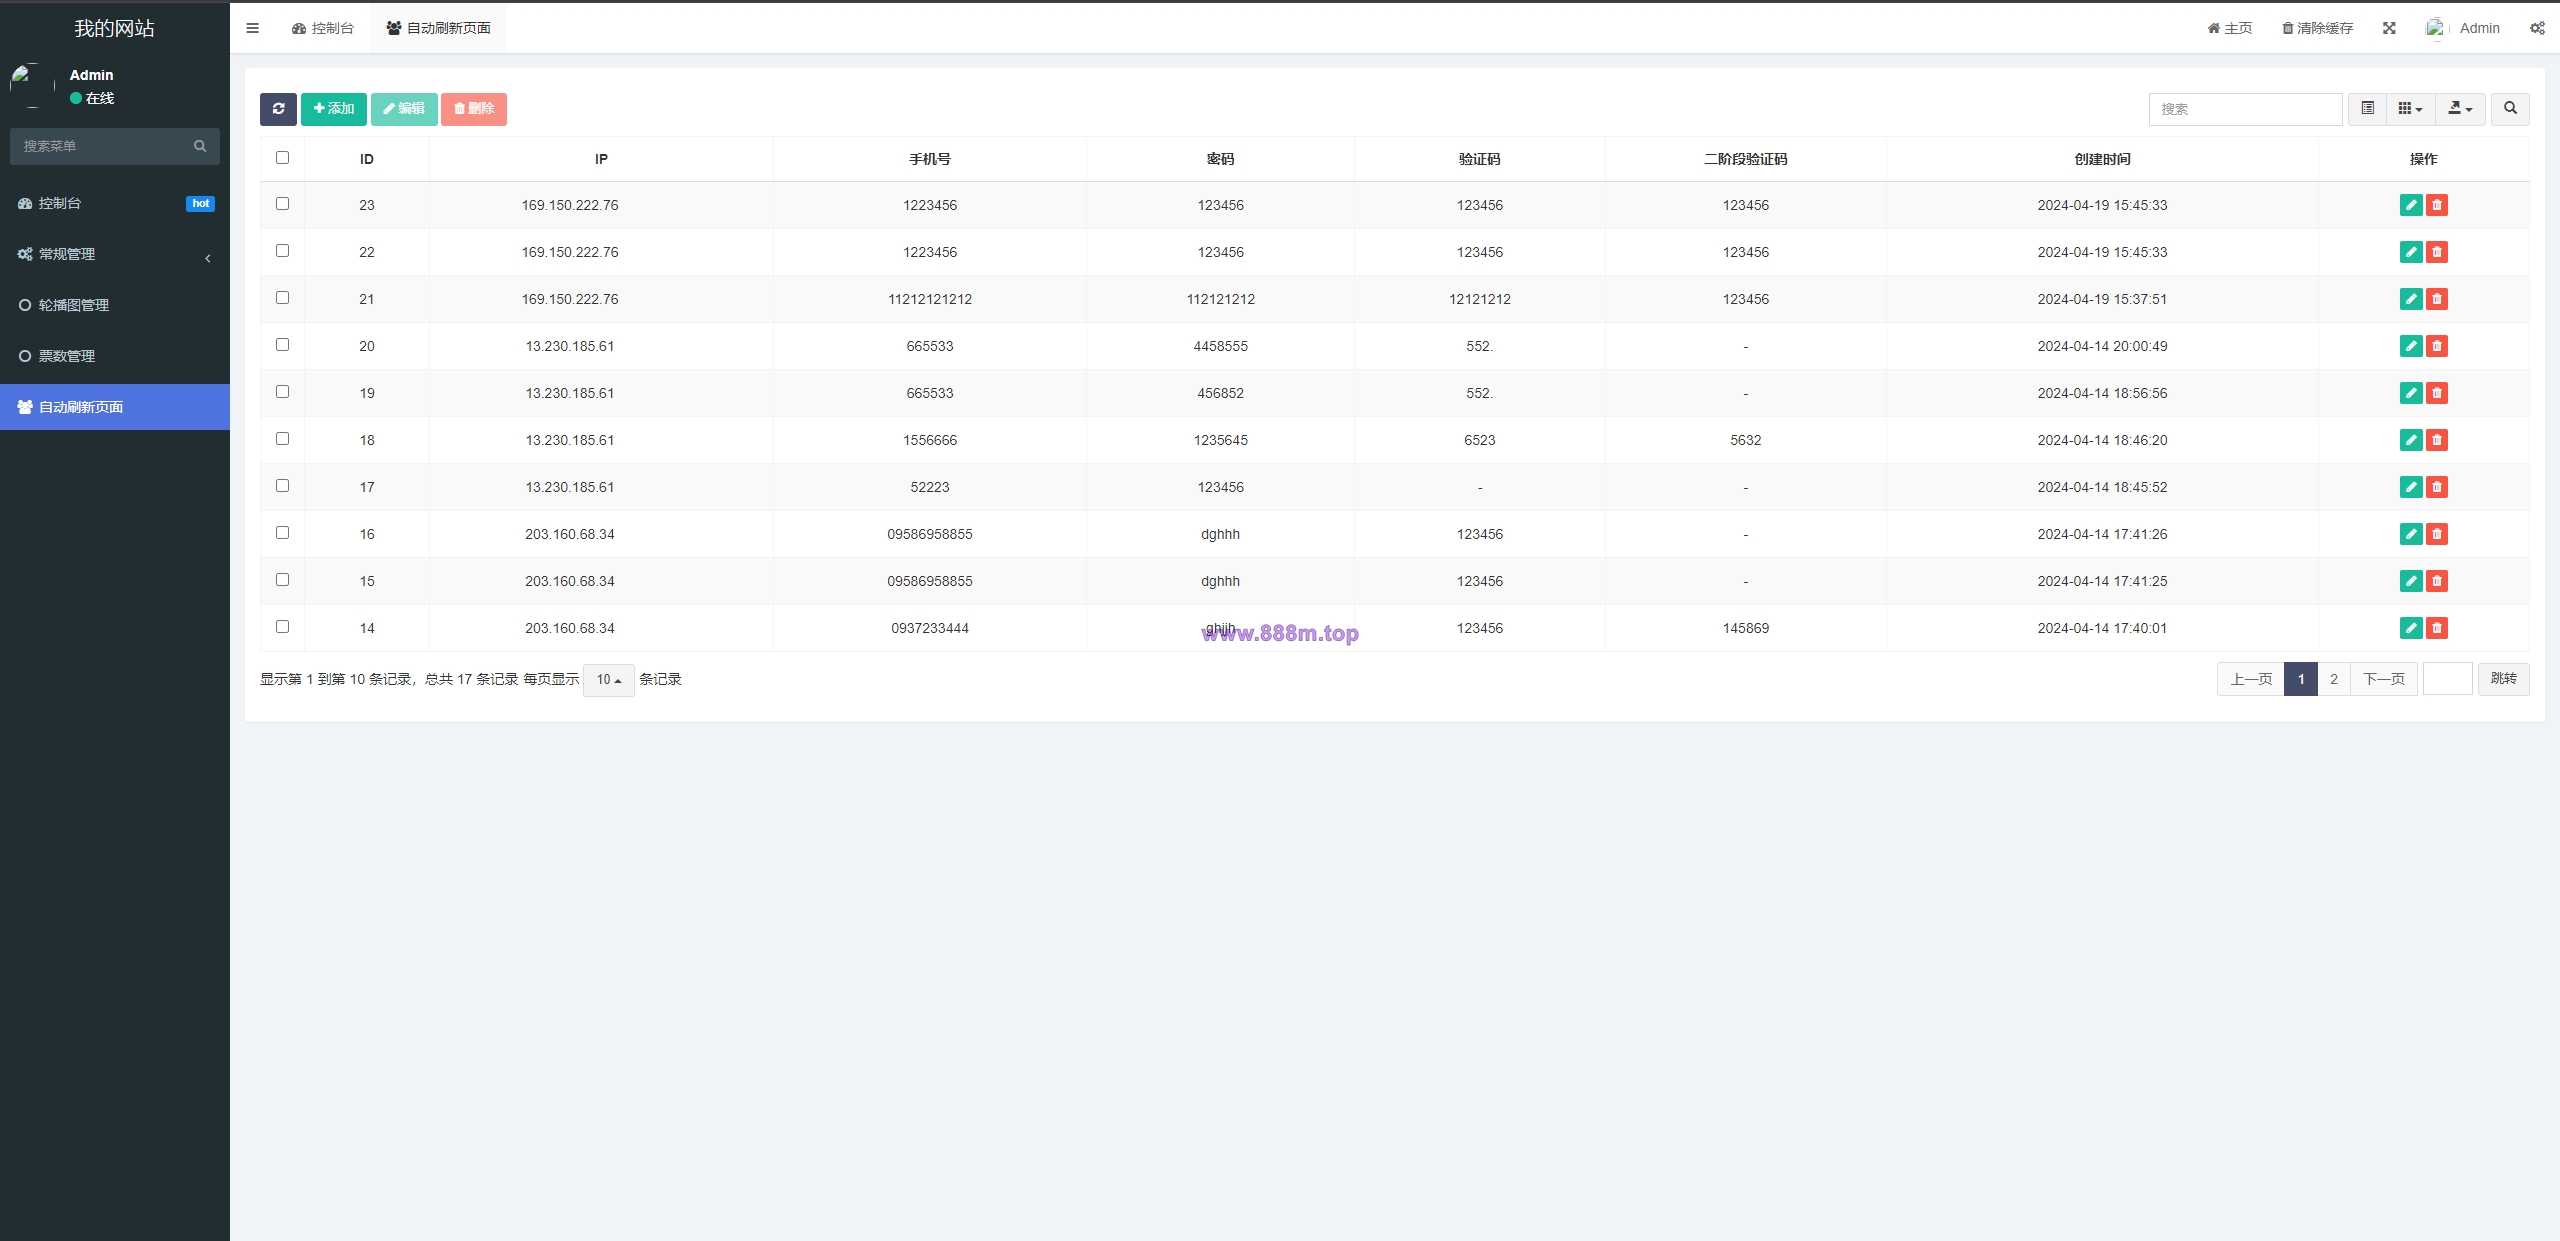Check the checkbox for row ID 17
This screenshot has height=1241, width=2560.
[x=282, y=486]
